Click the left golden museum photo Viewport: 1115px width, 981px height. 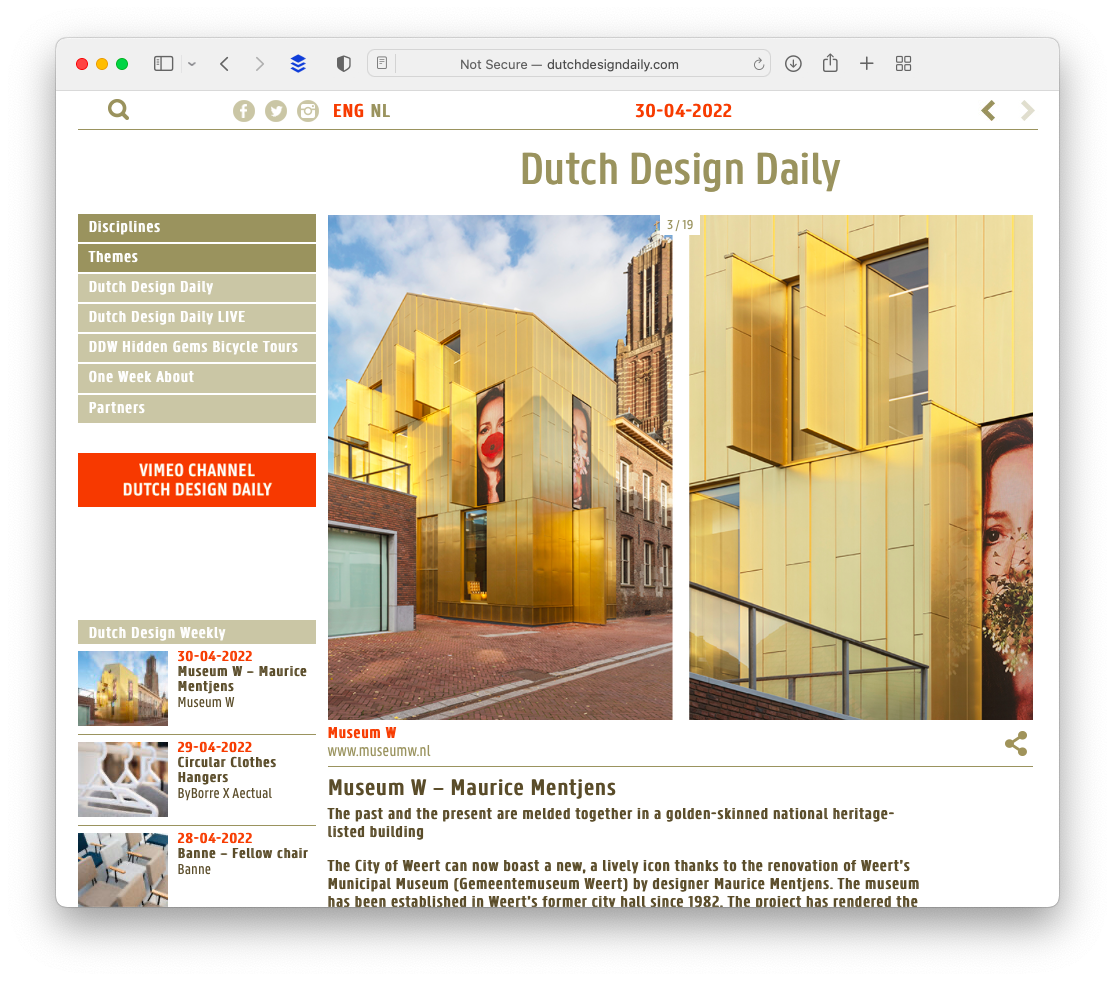pos(500,467)
